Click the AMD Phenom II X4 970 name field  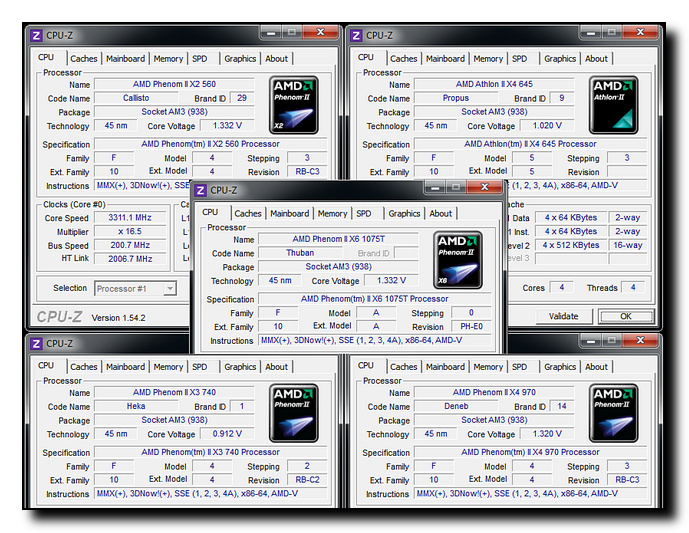(x=494, y=392)
